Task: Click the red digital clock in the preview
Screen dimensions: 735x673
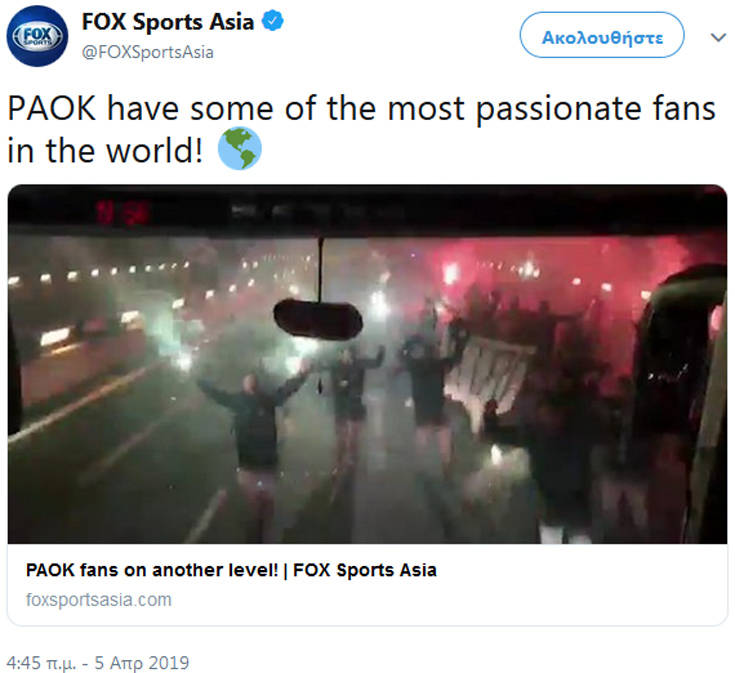Action: point(123,212)
